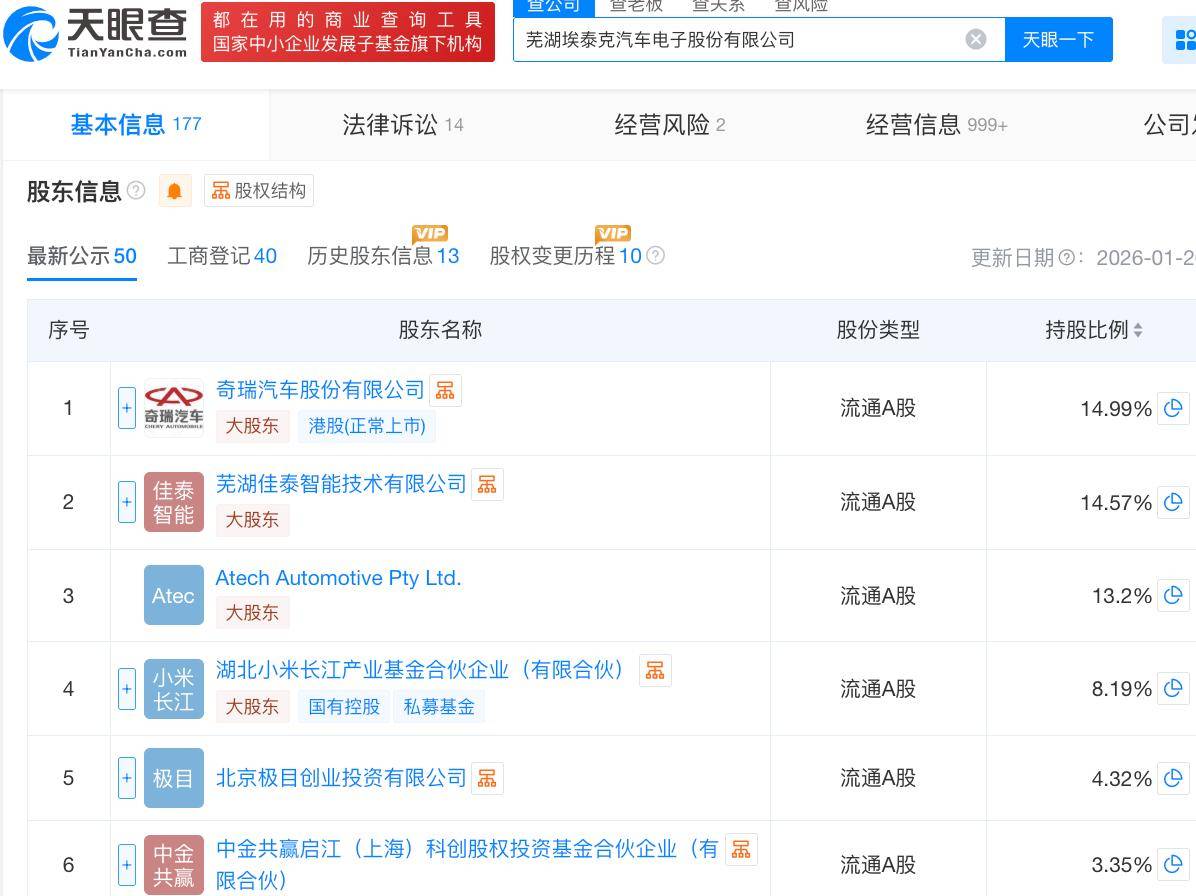Expand row for 奇瑞汽车股份有限公司
Image resolution: width=1196 pixels, height=896 pixels.
[x=127, y=408]
